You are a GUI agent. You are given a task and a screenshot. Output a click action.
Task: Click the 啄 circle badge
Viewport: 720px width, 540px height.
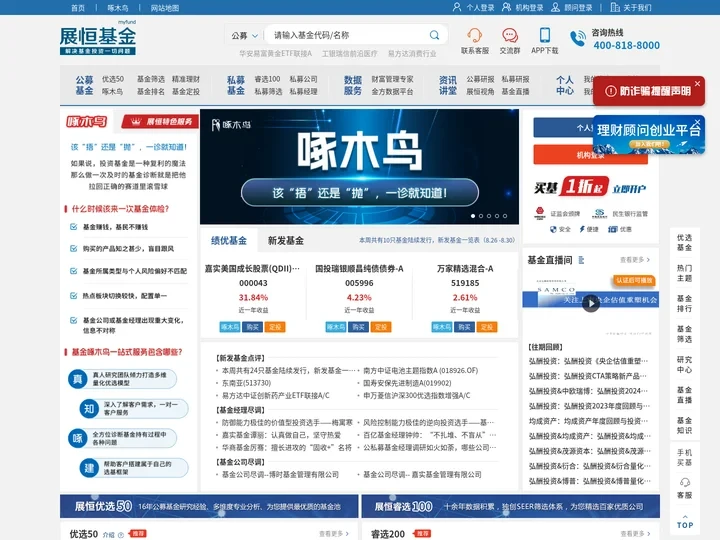coord(78,438)
